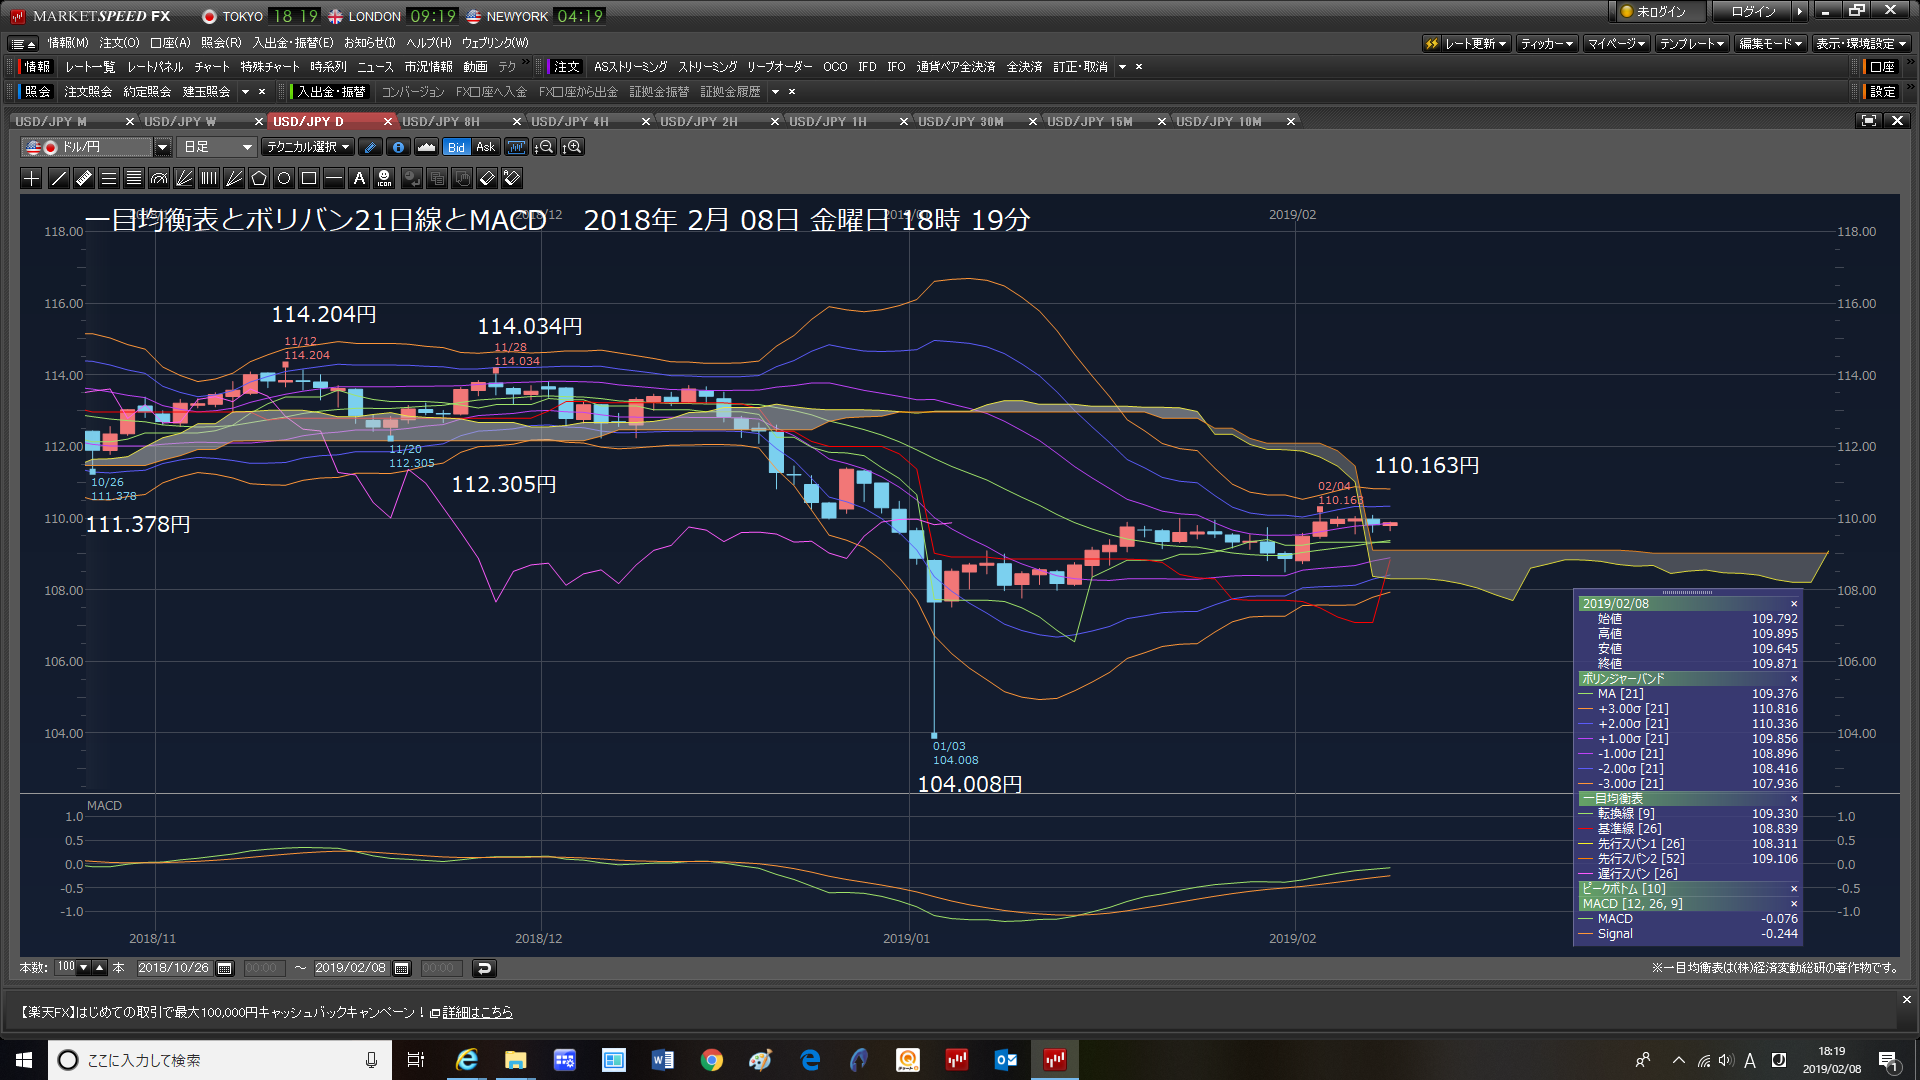
Task: Select the circle drawing tool
Action: tap(284, 178)
